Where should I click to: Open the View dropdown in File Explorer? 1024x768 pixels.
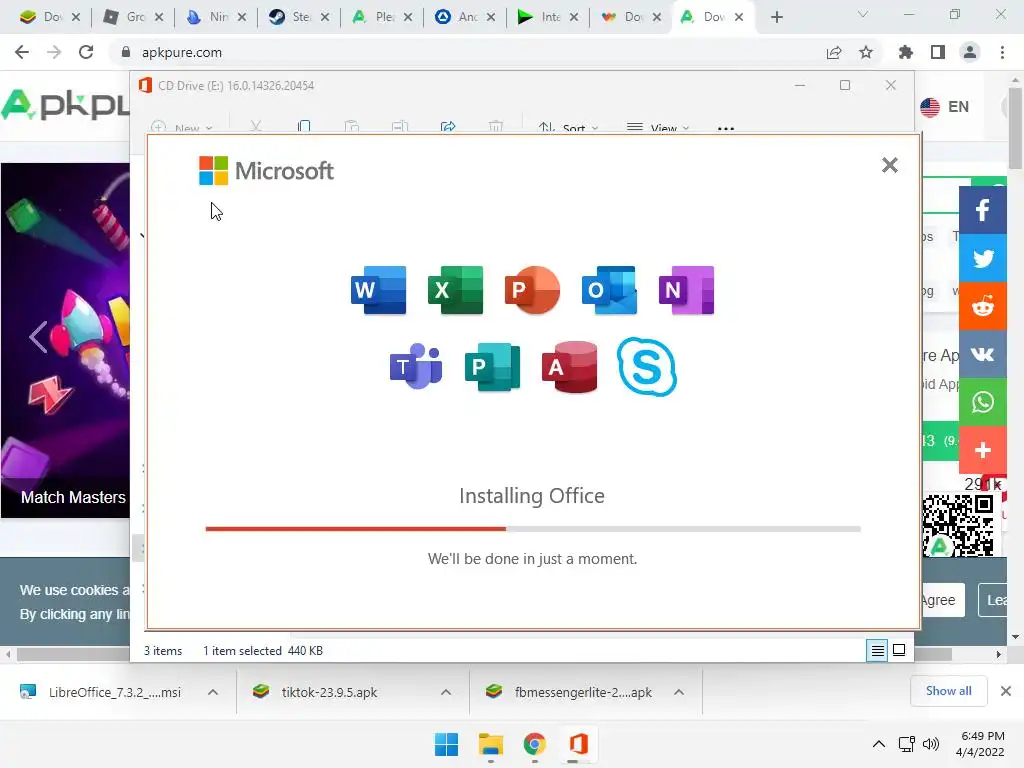pos(658,127)
